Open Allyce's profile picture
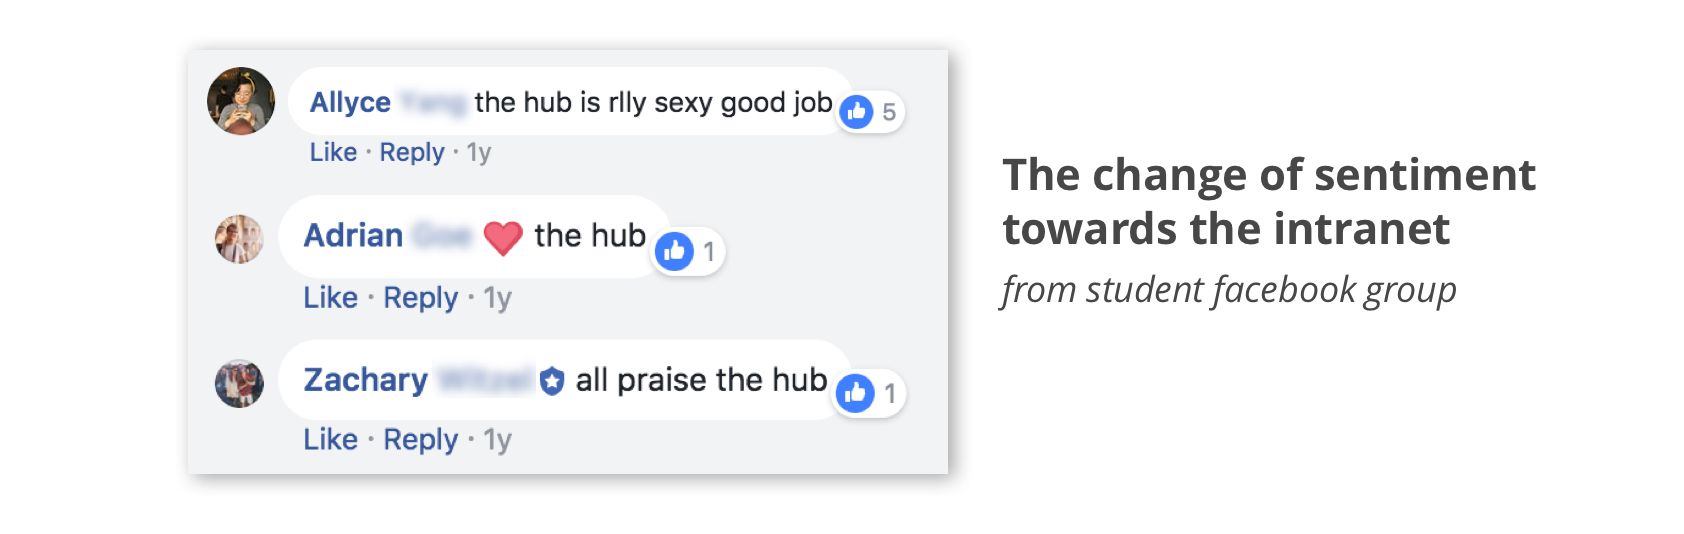Image resolution: width=1684 pixels, height=534 pixels. [x=241, y=101]
